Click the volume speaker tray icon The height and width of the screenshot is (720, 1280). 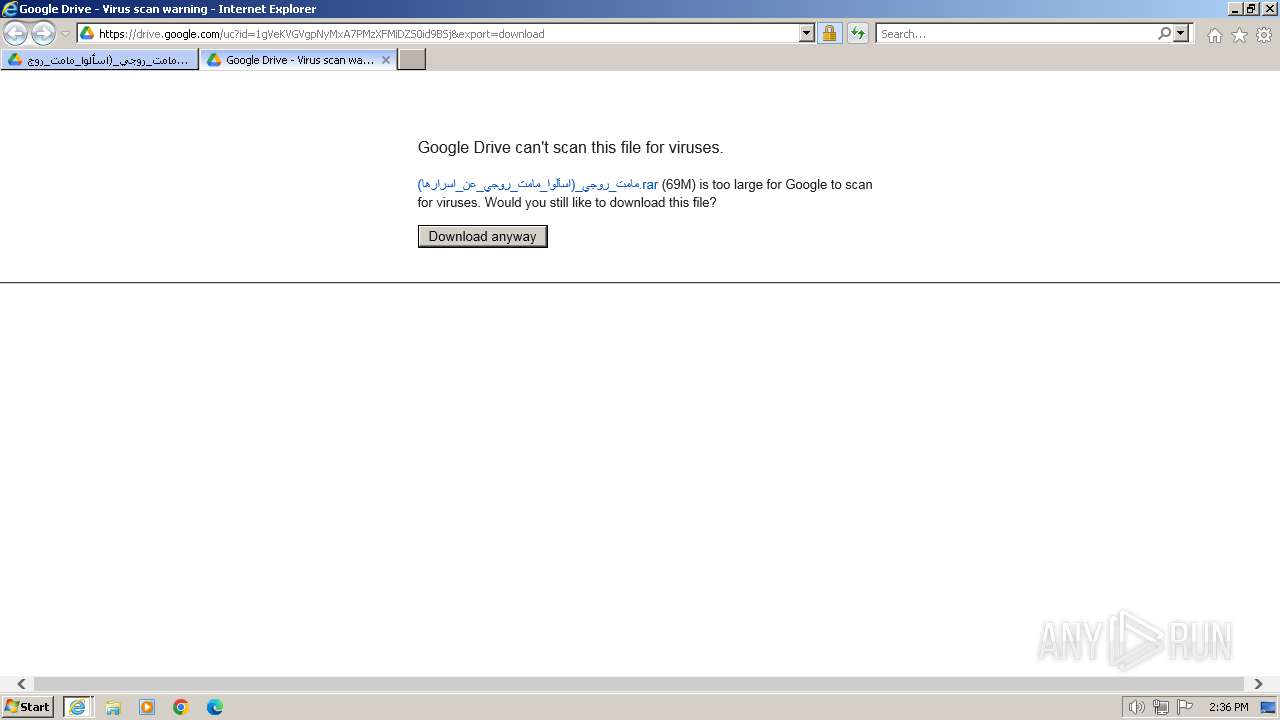point(1136,707)
